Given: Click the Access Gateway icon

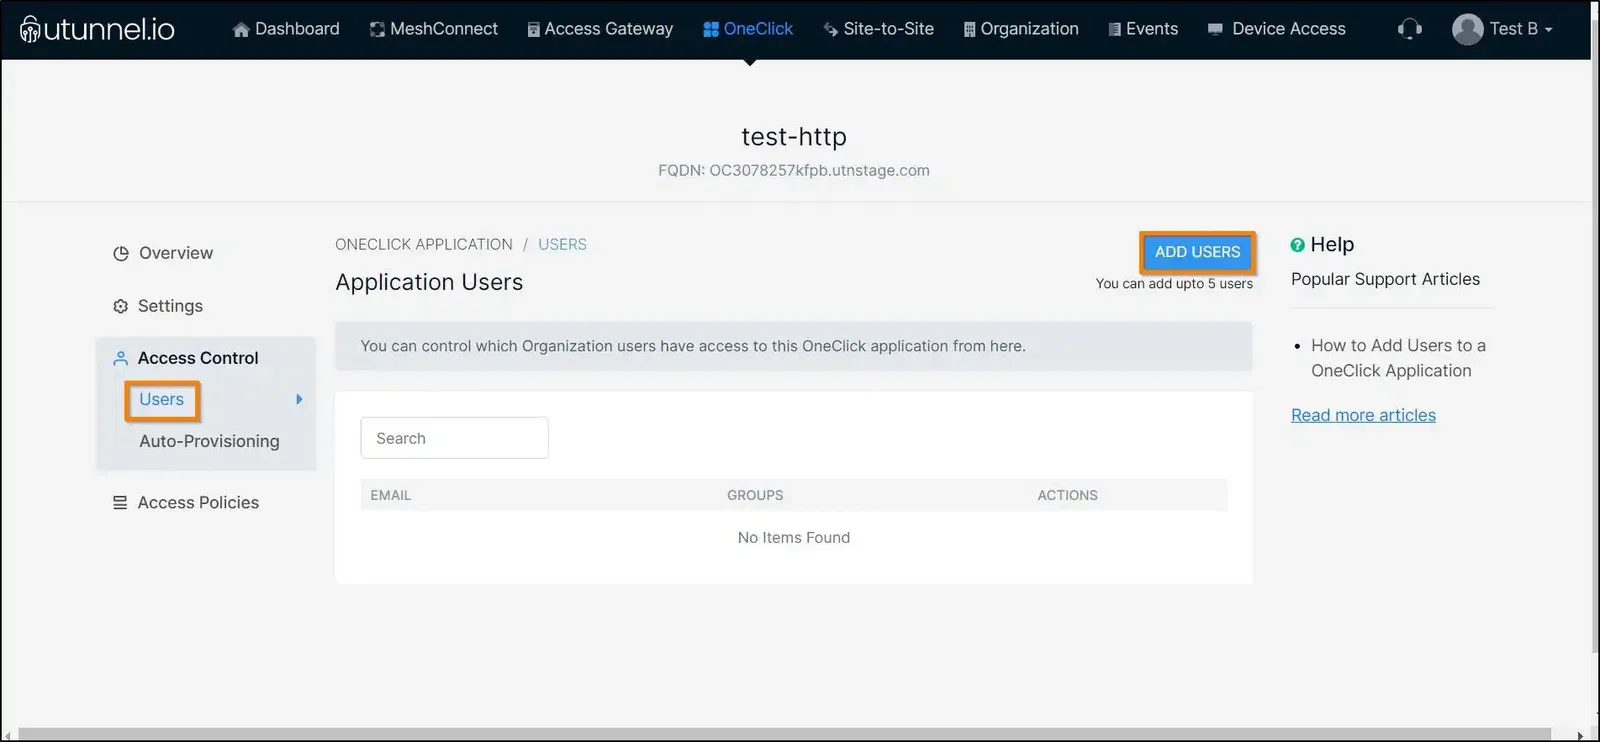Looking at the screenshot, I should (x=533, y=30).
